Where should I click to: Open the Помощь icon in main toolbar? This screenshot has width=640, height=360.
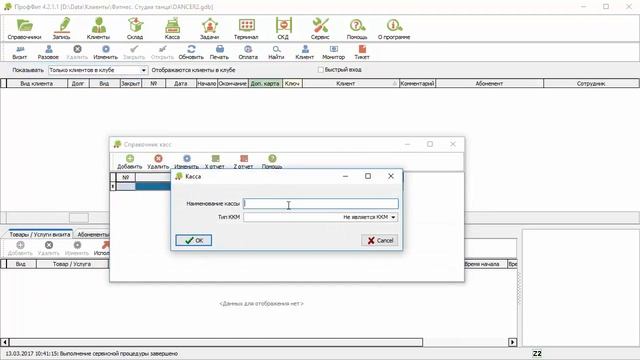coord(357,29)
